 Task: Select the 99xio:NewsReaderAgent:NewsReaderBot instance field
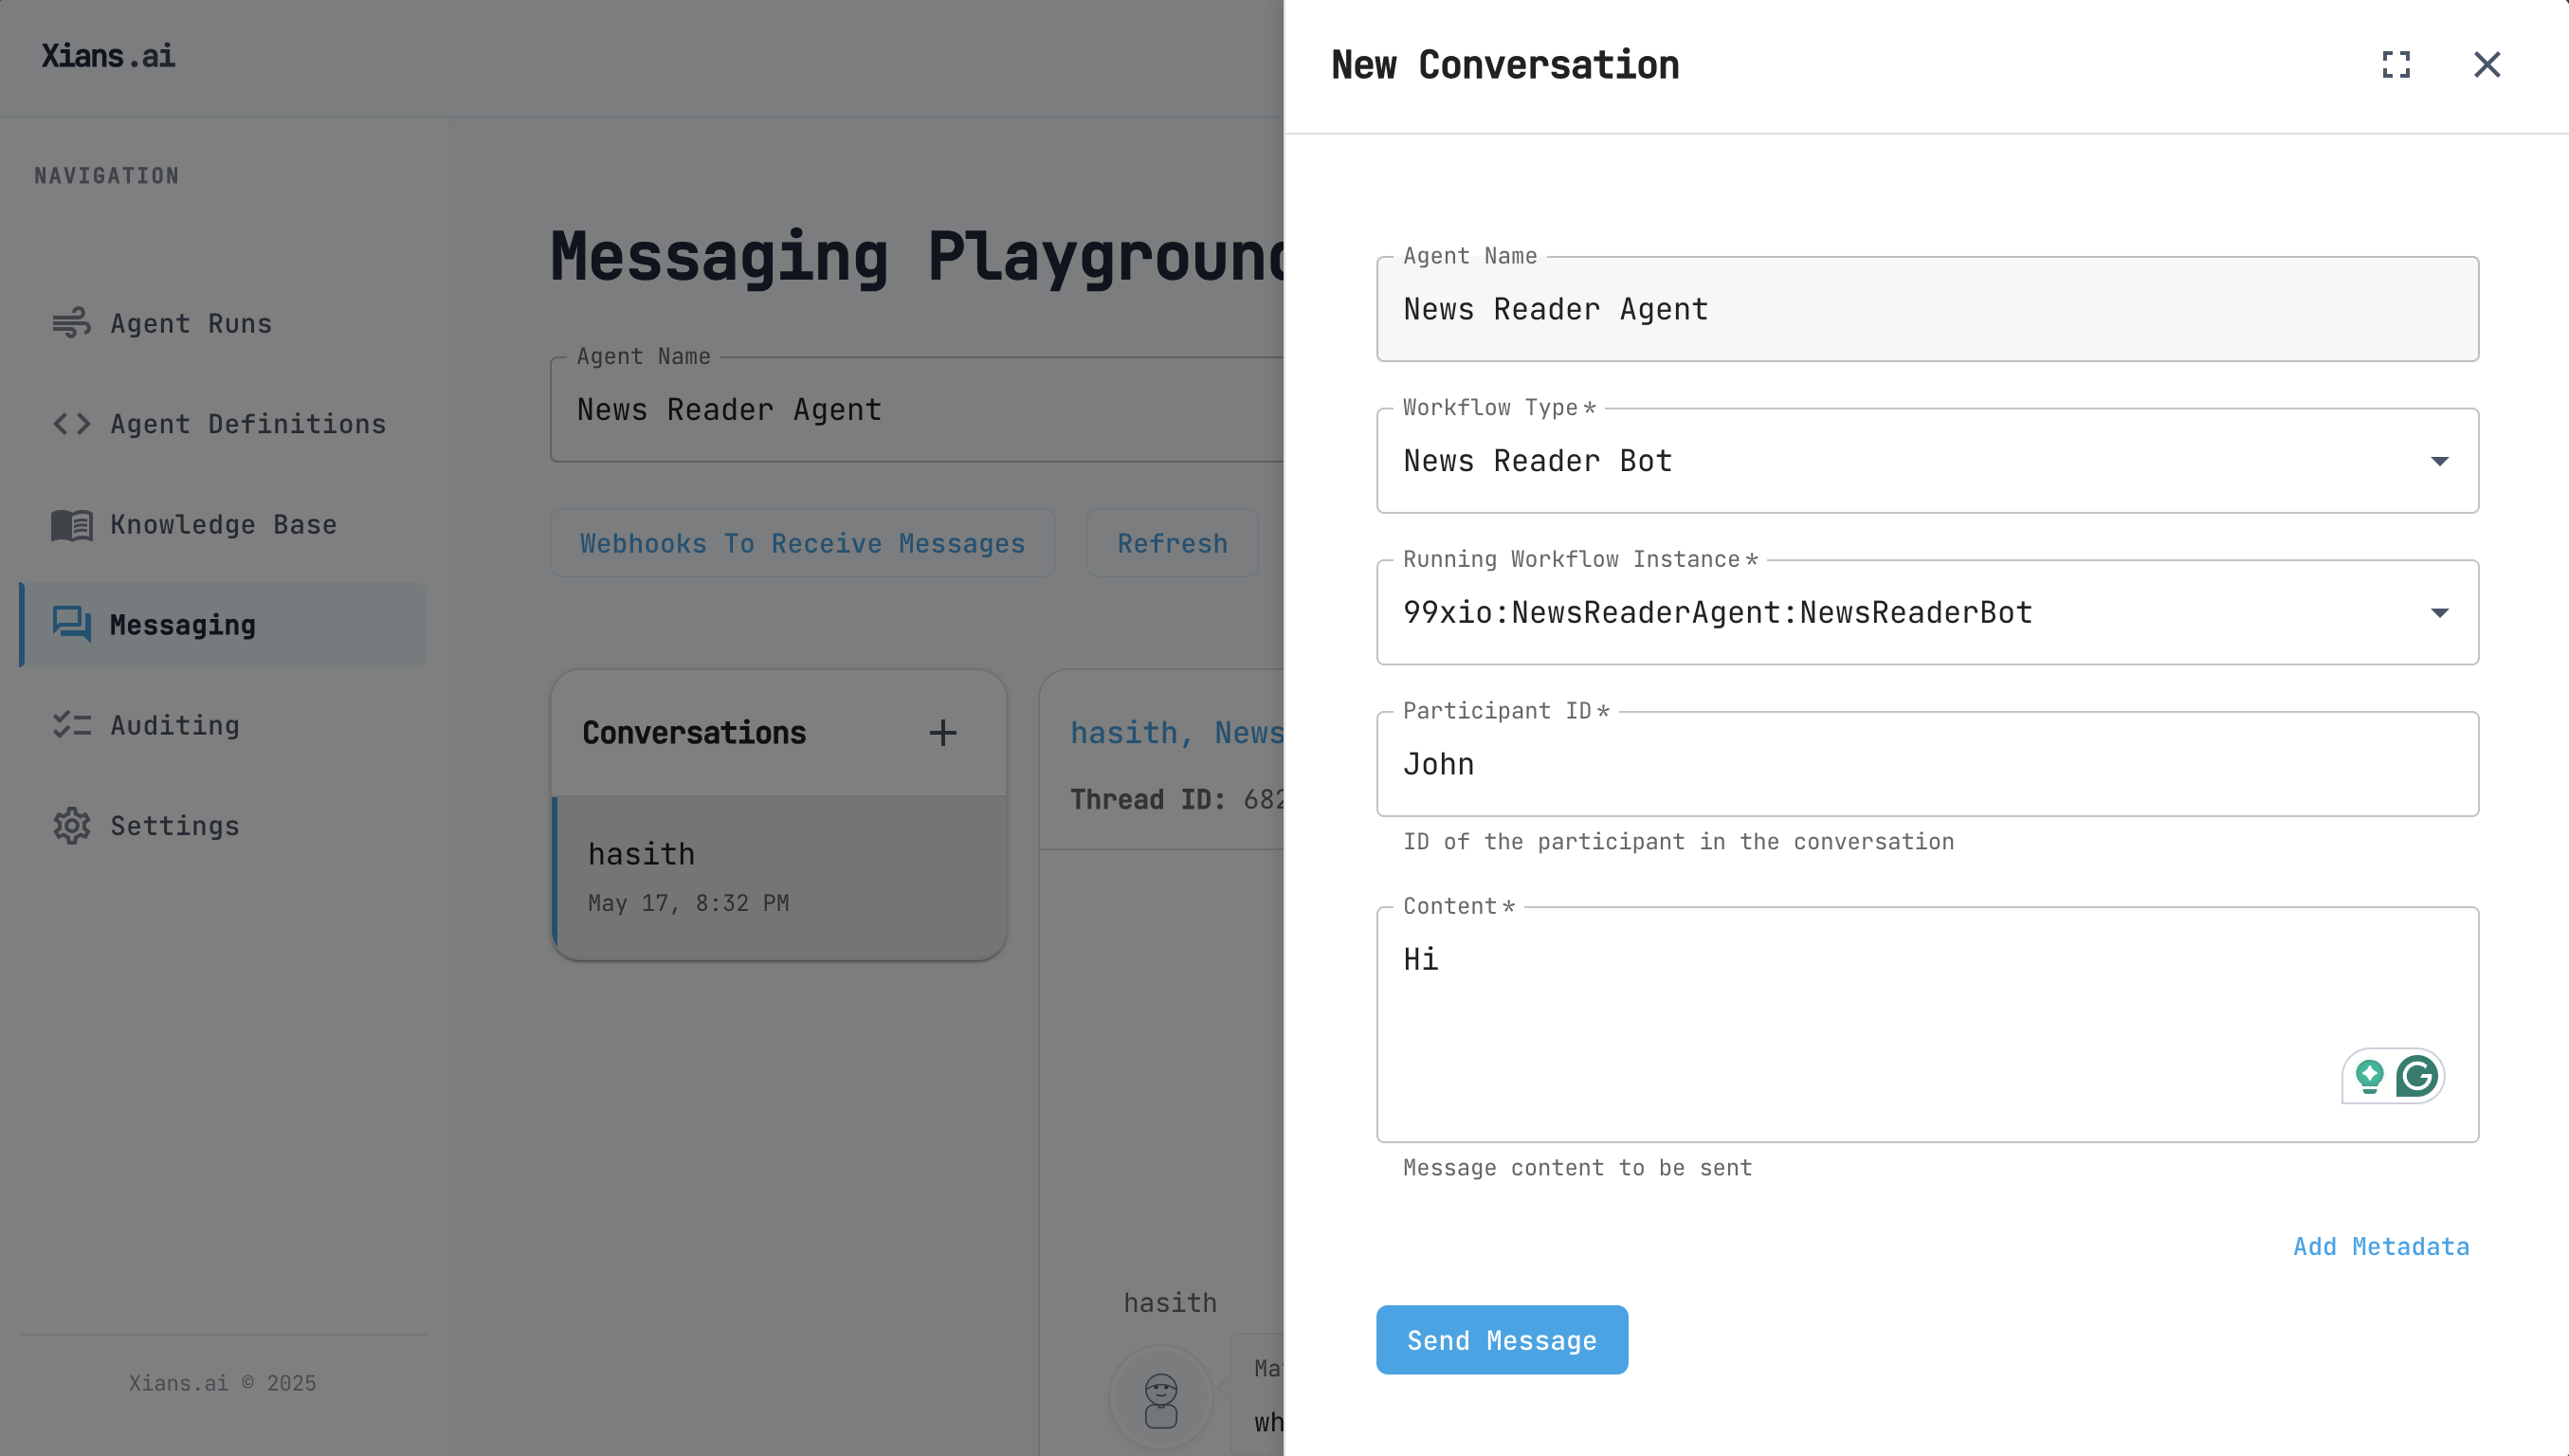1927,613
